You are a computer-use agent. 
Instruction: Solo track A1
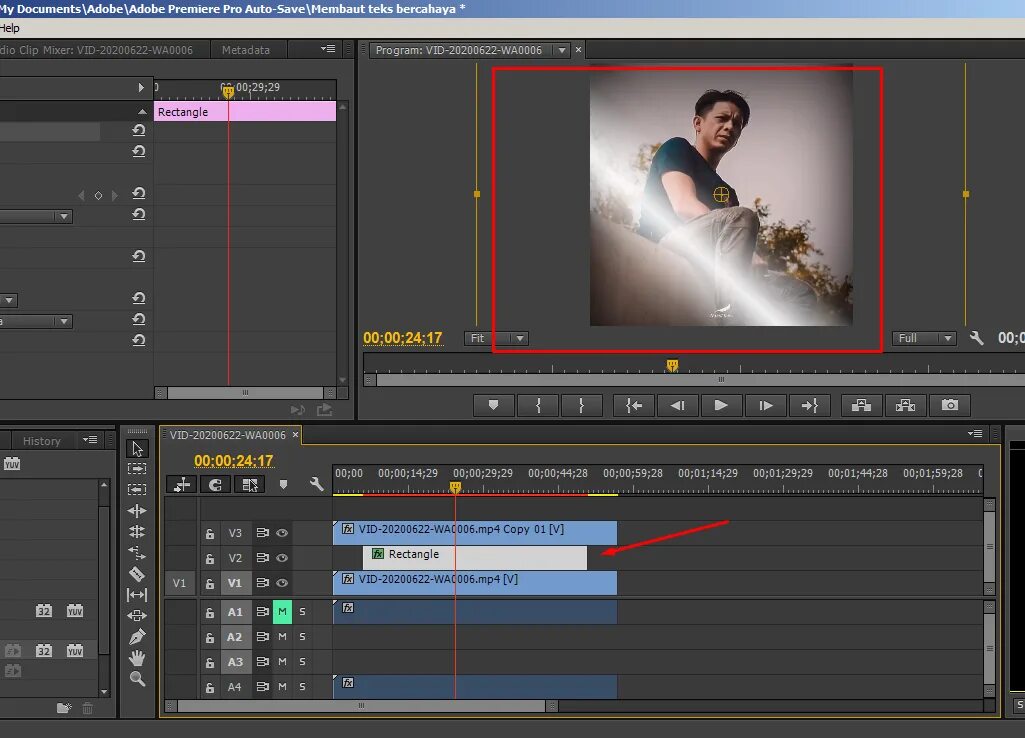tap(302, 612)
